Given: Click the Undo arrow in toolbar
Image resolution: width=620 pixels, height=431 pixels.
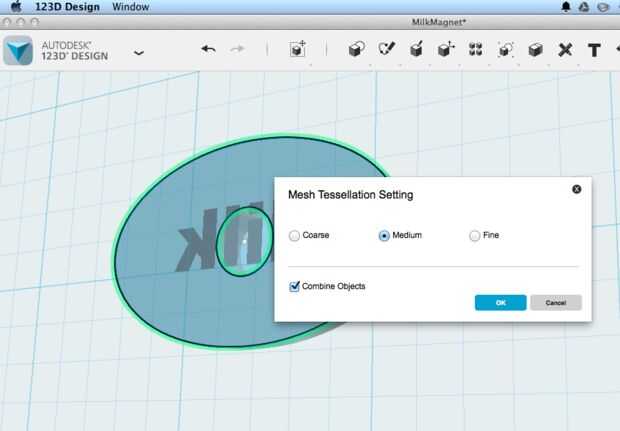Looking at the screenshot, I should [208, 49].
